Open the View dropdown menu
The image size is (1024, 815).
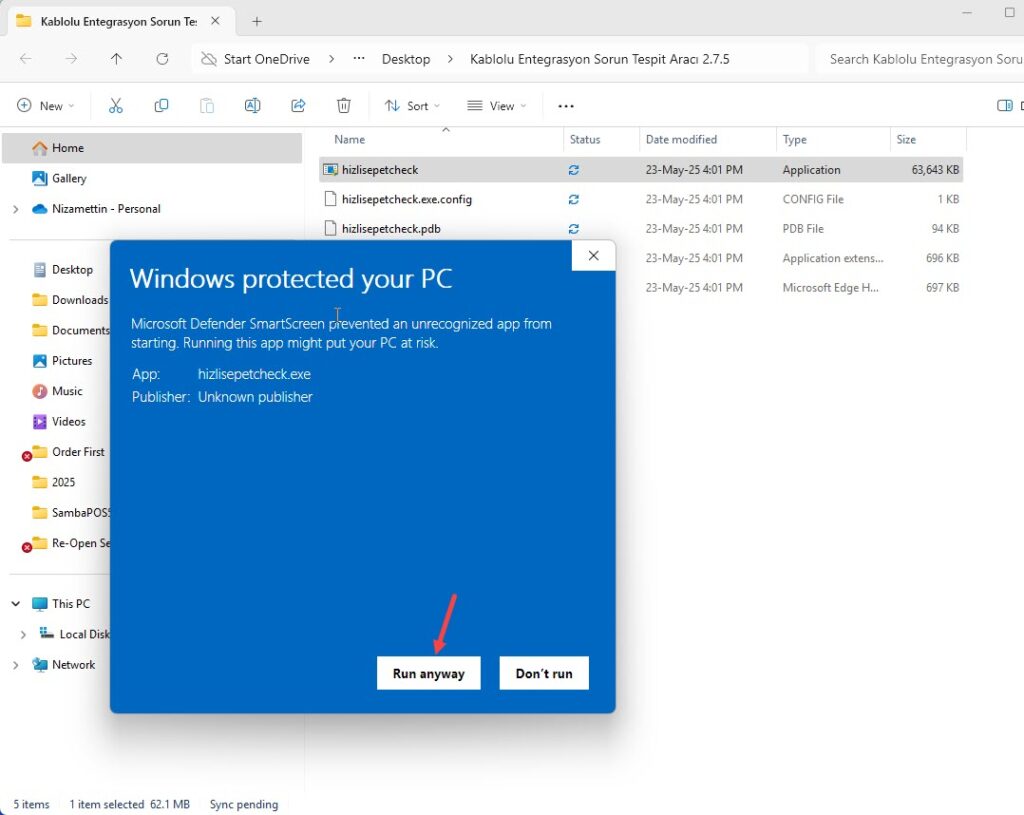[x=496, y=106]
